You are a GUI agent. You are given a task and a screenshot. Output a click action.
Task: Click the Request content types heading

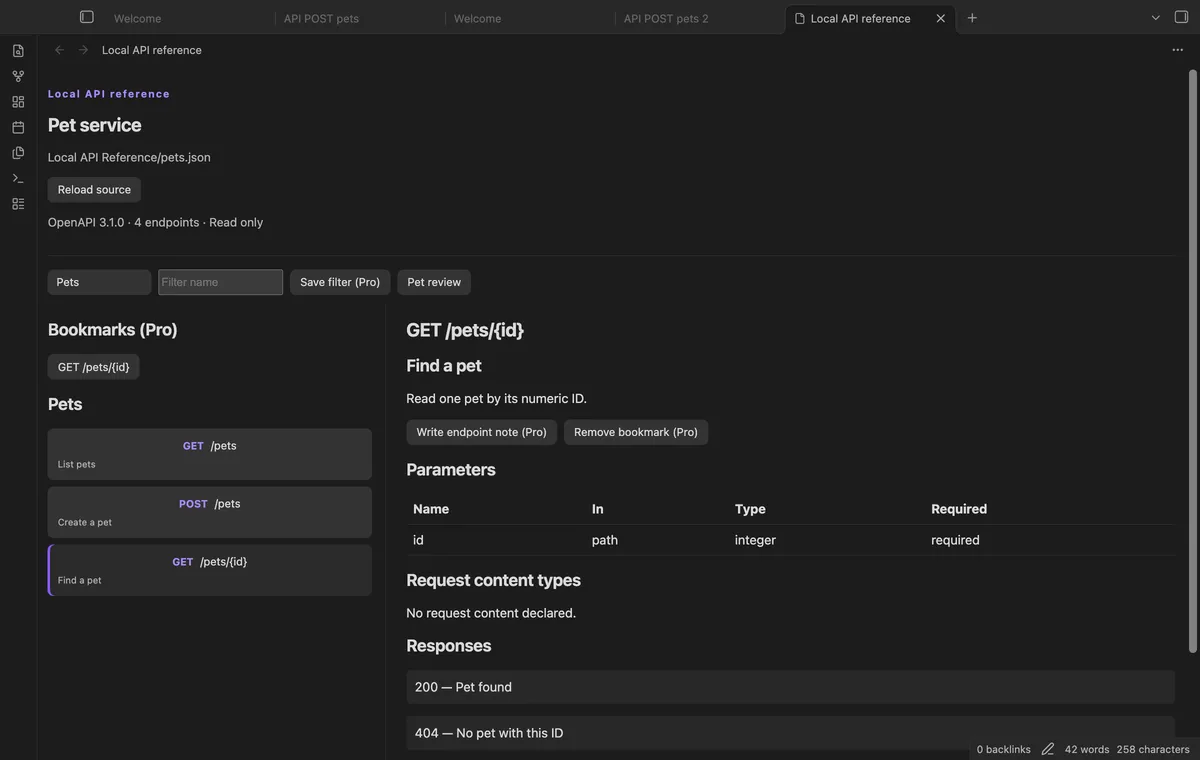click(493, 580)
